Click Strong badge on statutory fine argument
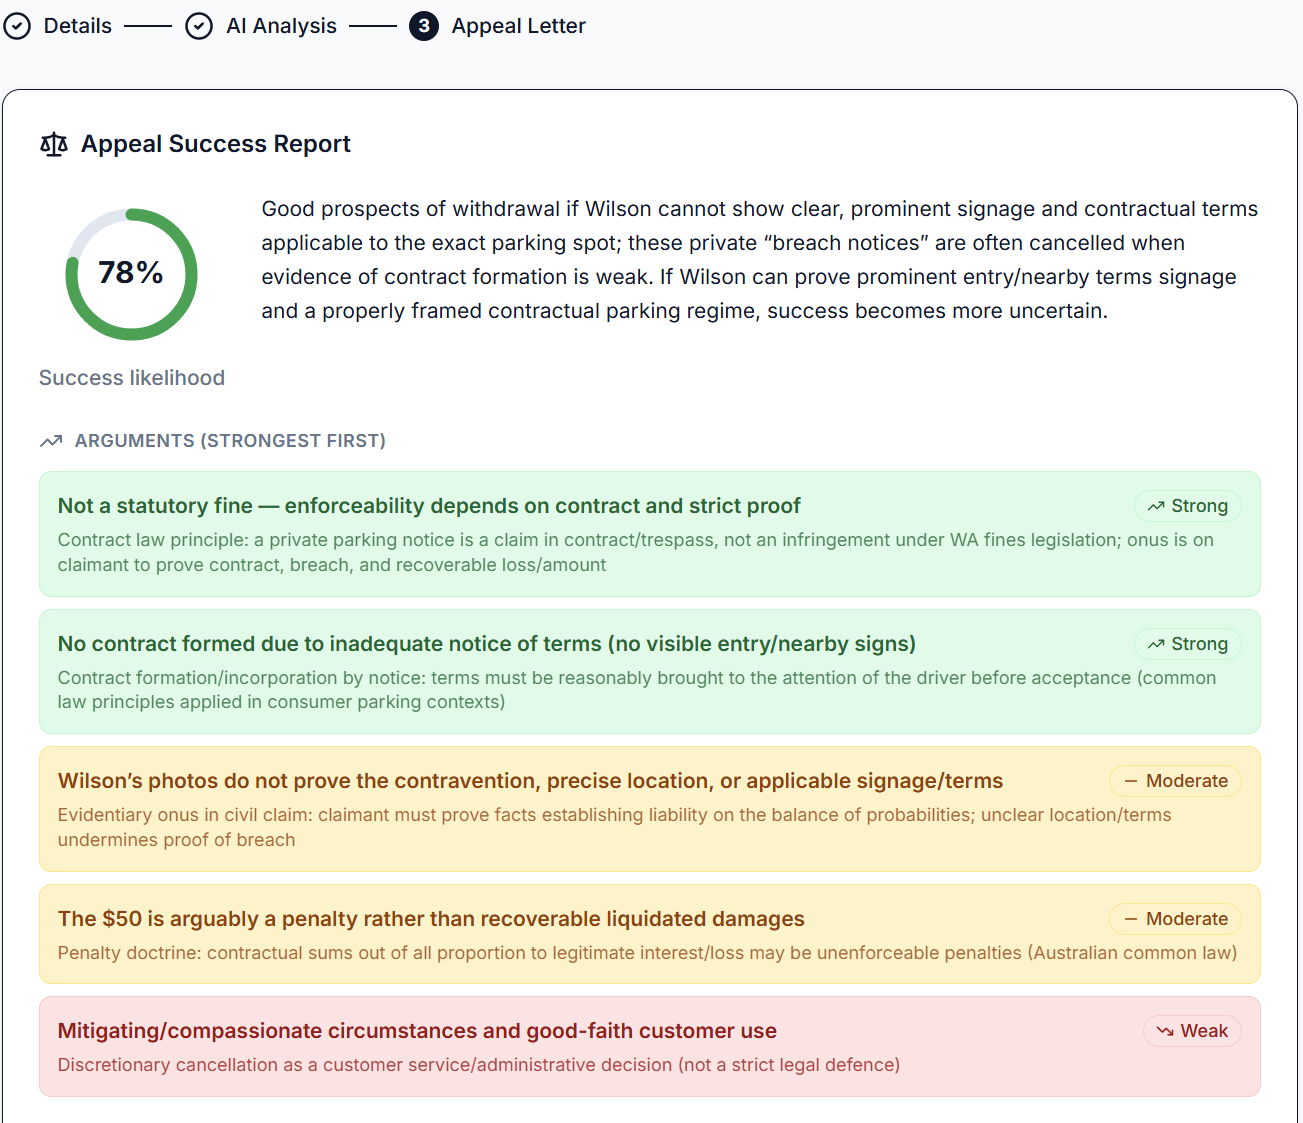 point(1187,506)
